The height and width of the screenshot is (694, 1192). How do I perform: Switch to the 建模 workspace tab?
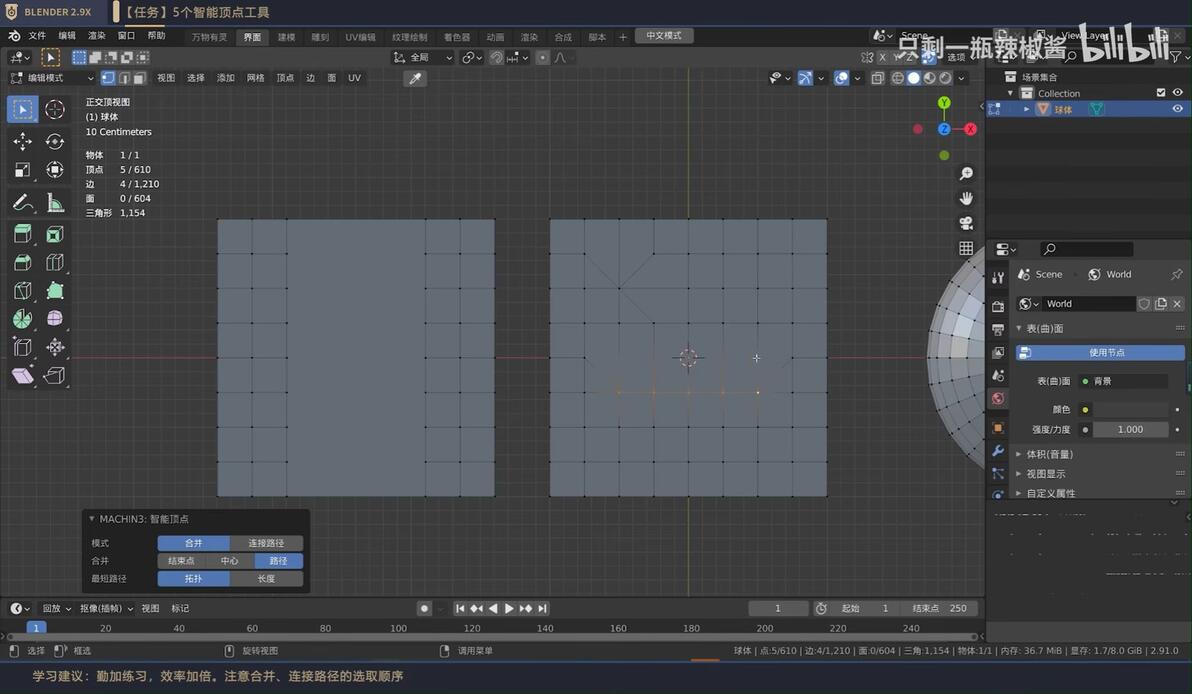[x=286, y=36]
